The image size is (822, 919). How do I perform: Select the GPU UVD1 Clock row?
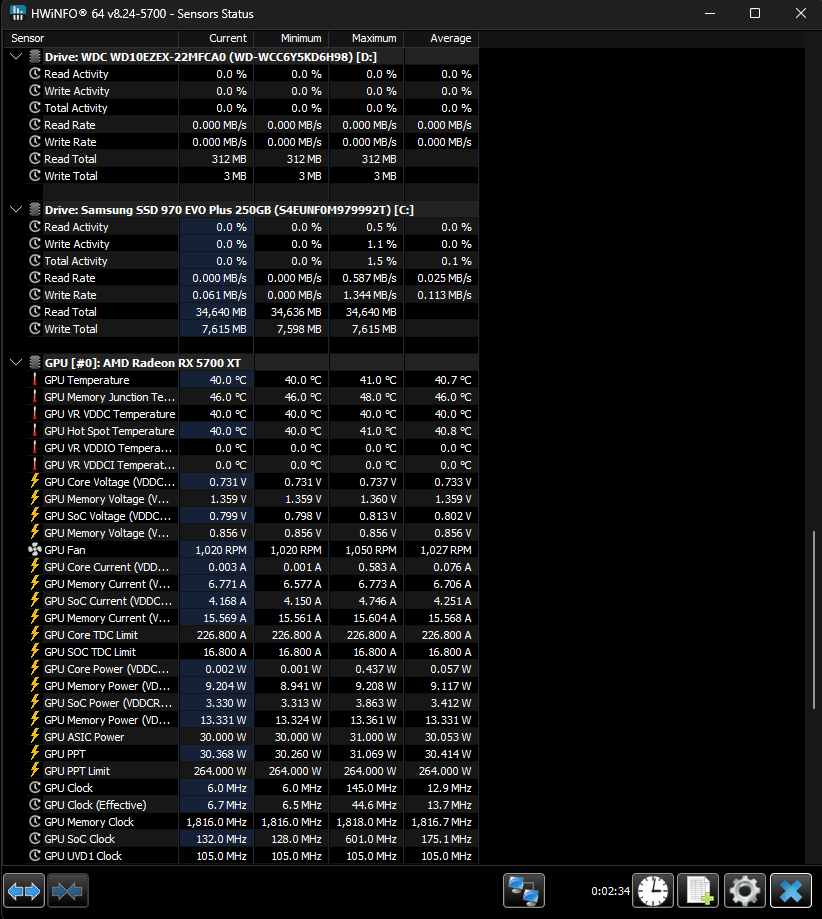point(253,856)
